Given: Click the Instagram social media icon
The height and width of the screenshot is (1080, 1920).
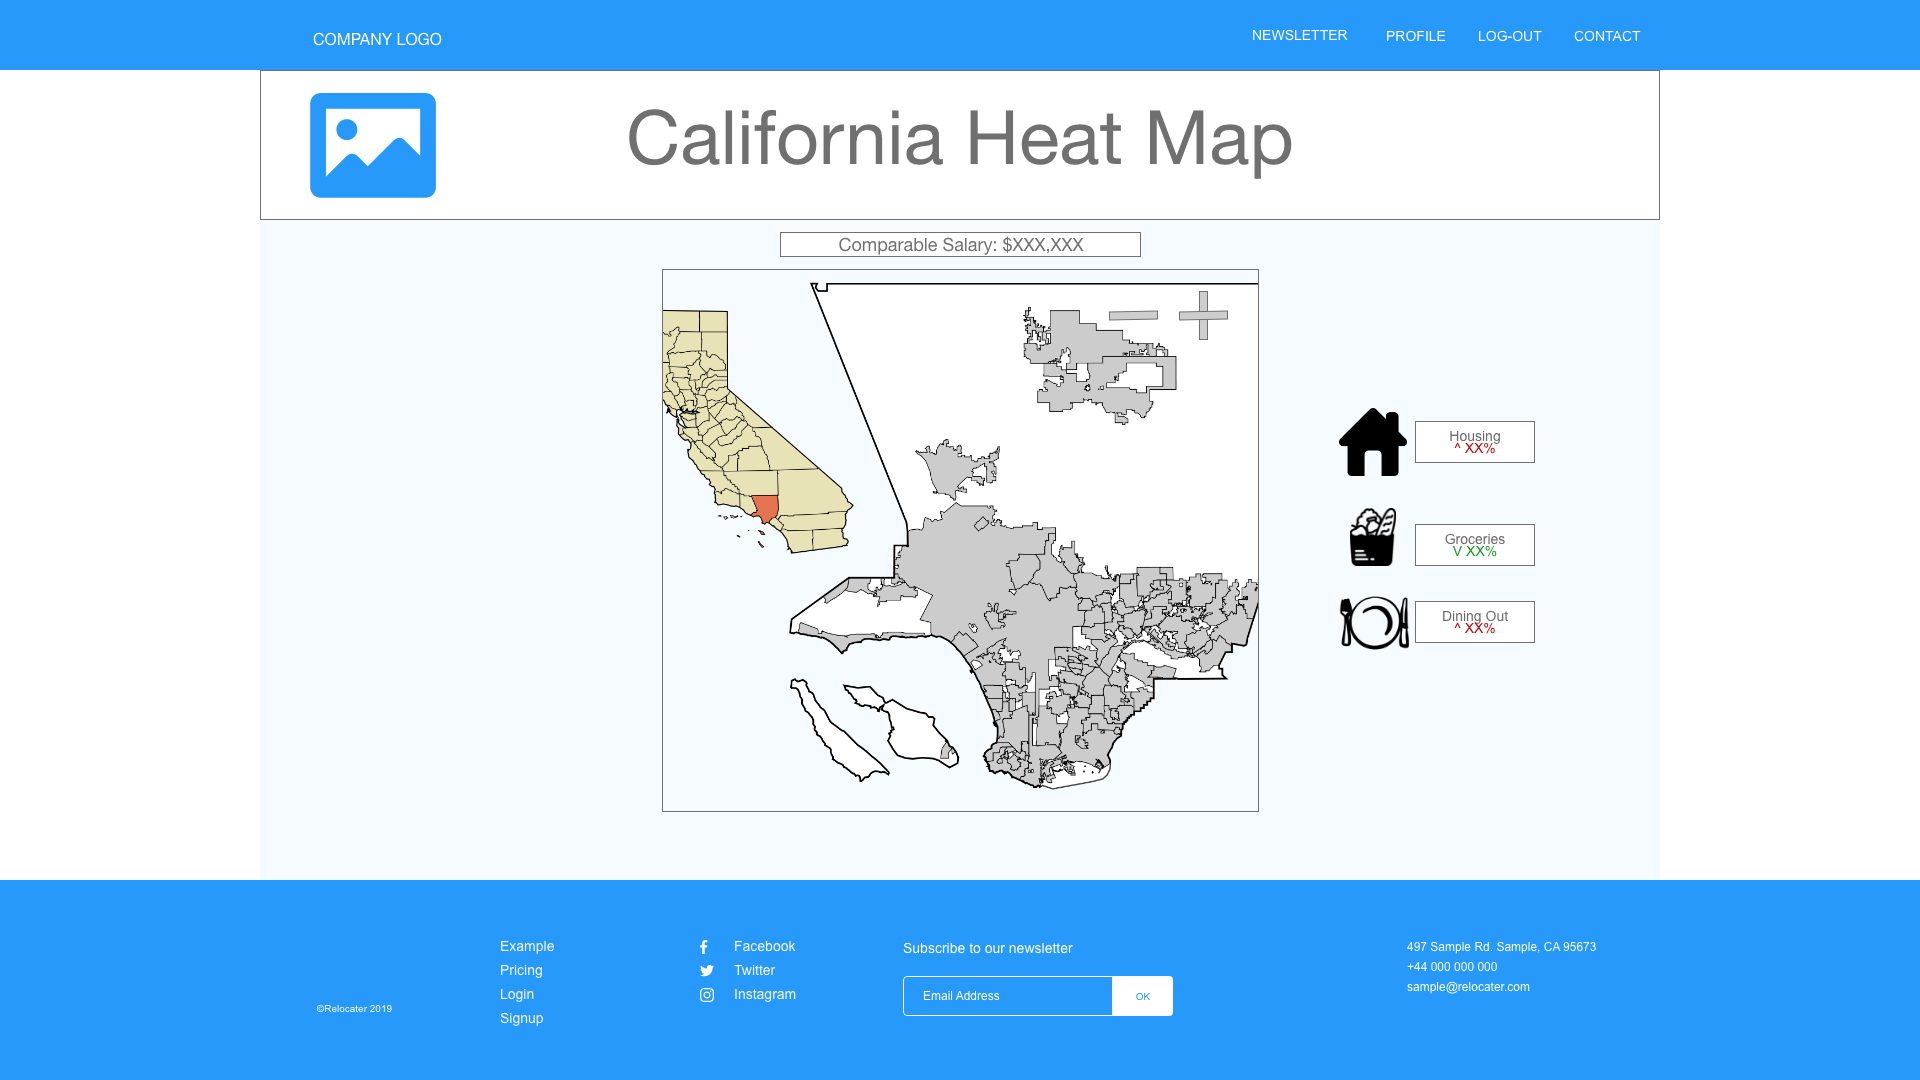Looking at the screenshot, I should [x=705, y=993].
